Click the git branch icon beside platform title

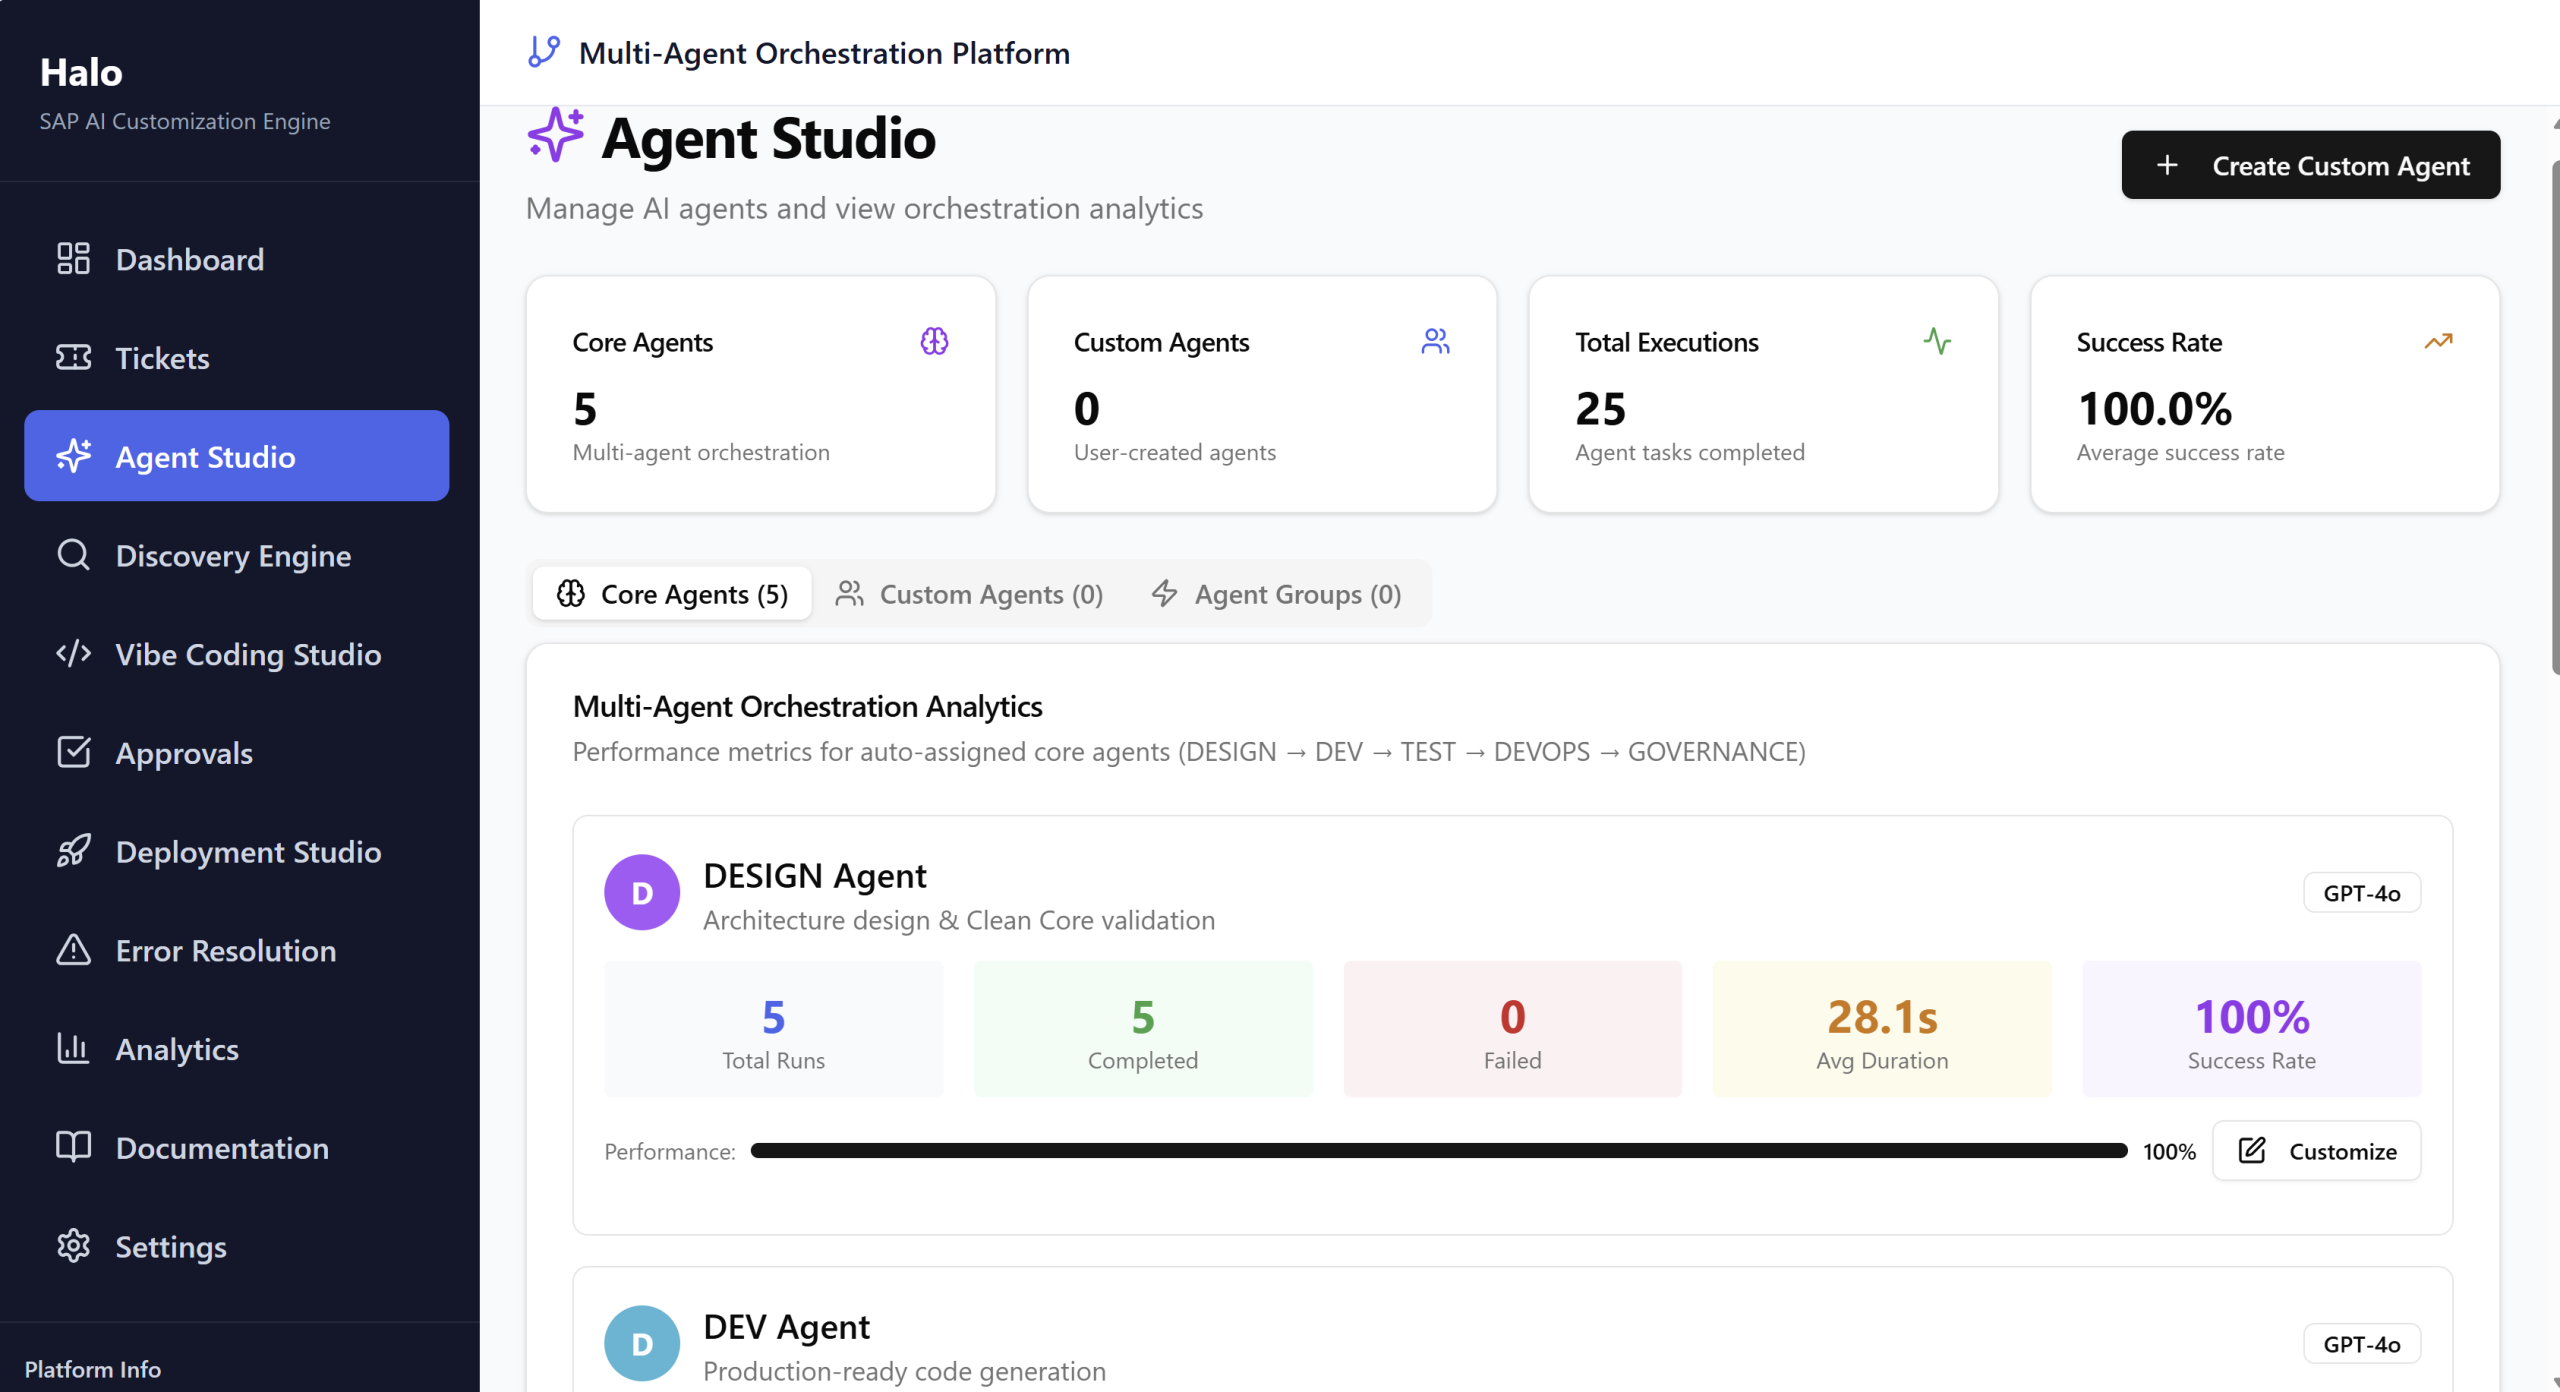(x=543, y=52)
